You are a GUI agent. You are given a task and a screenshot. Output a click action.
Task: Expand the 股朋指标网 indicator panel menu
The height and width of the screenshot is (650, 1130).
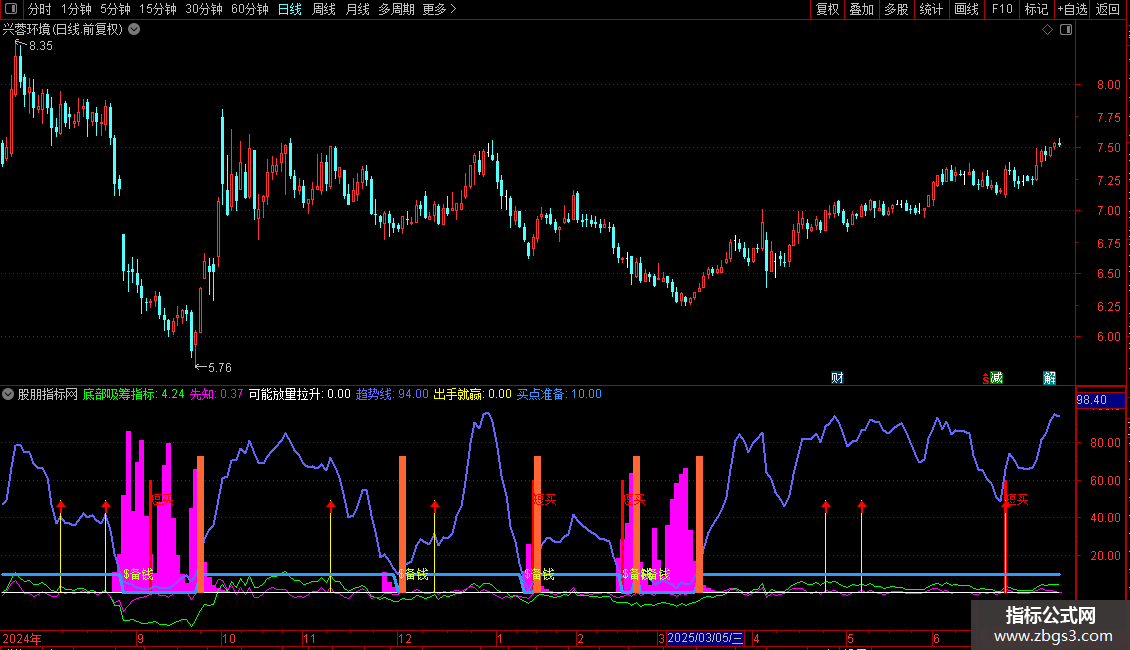8,394
